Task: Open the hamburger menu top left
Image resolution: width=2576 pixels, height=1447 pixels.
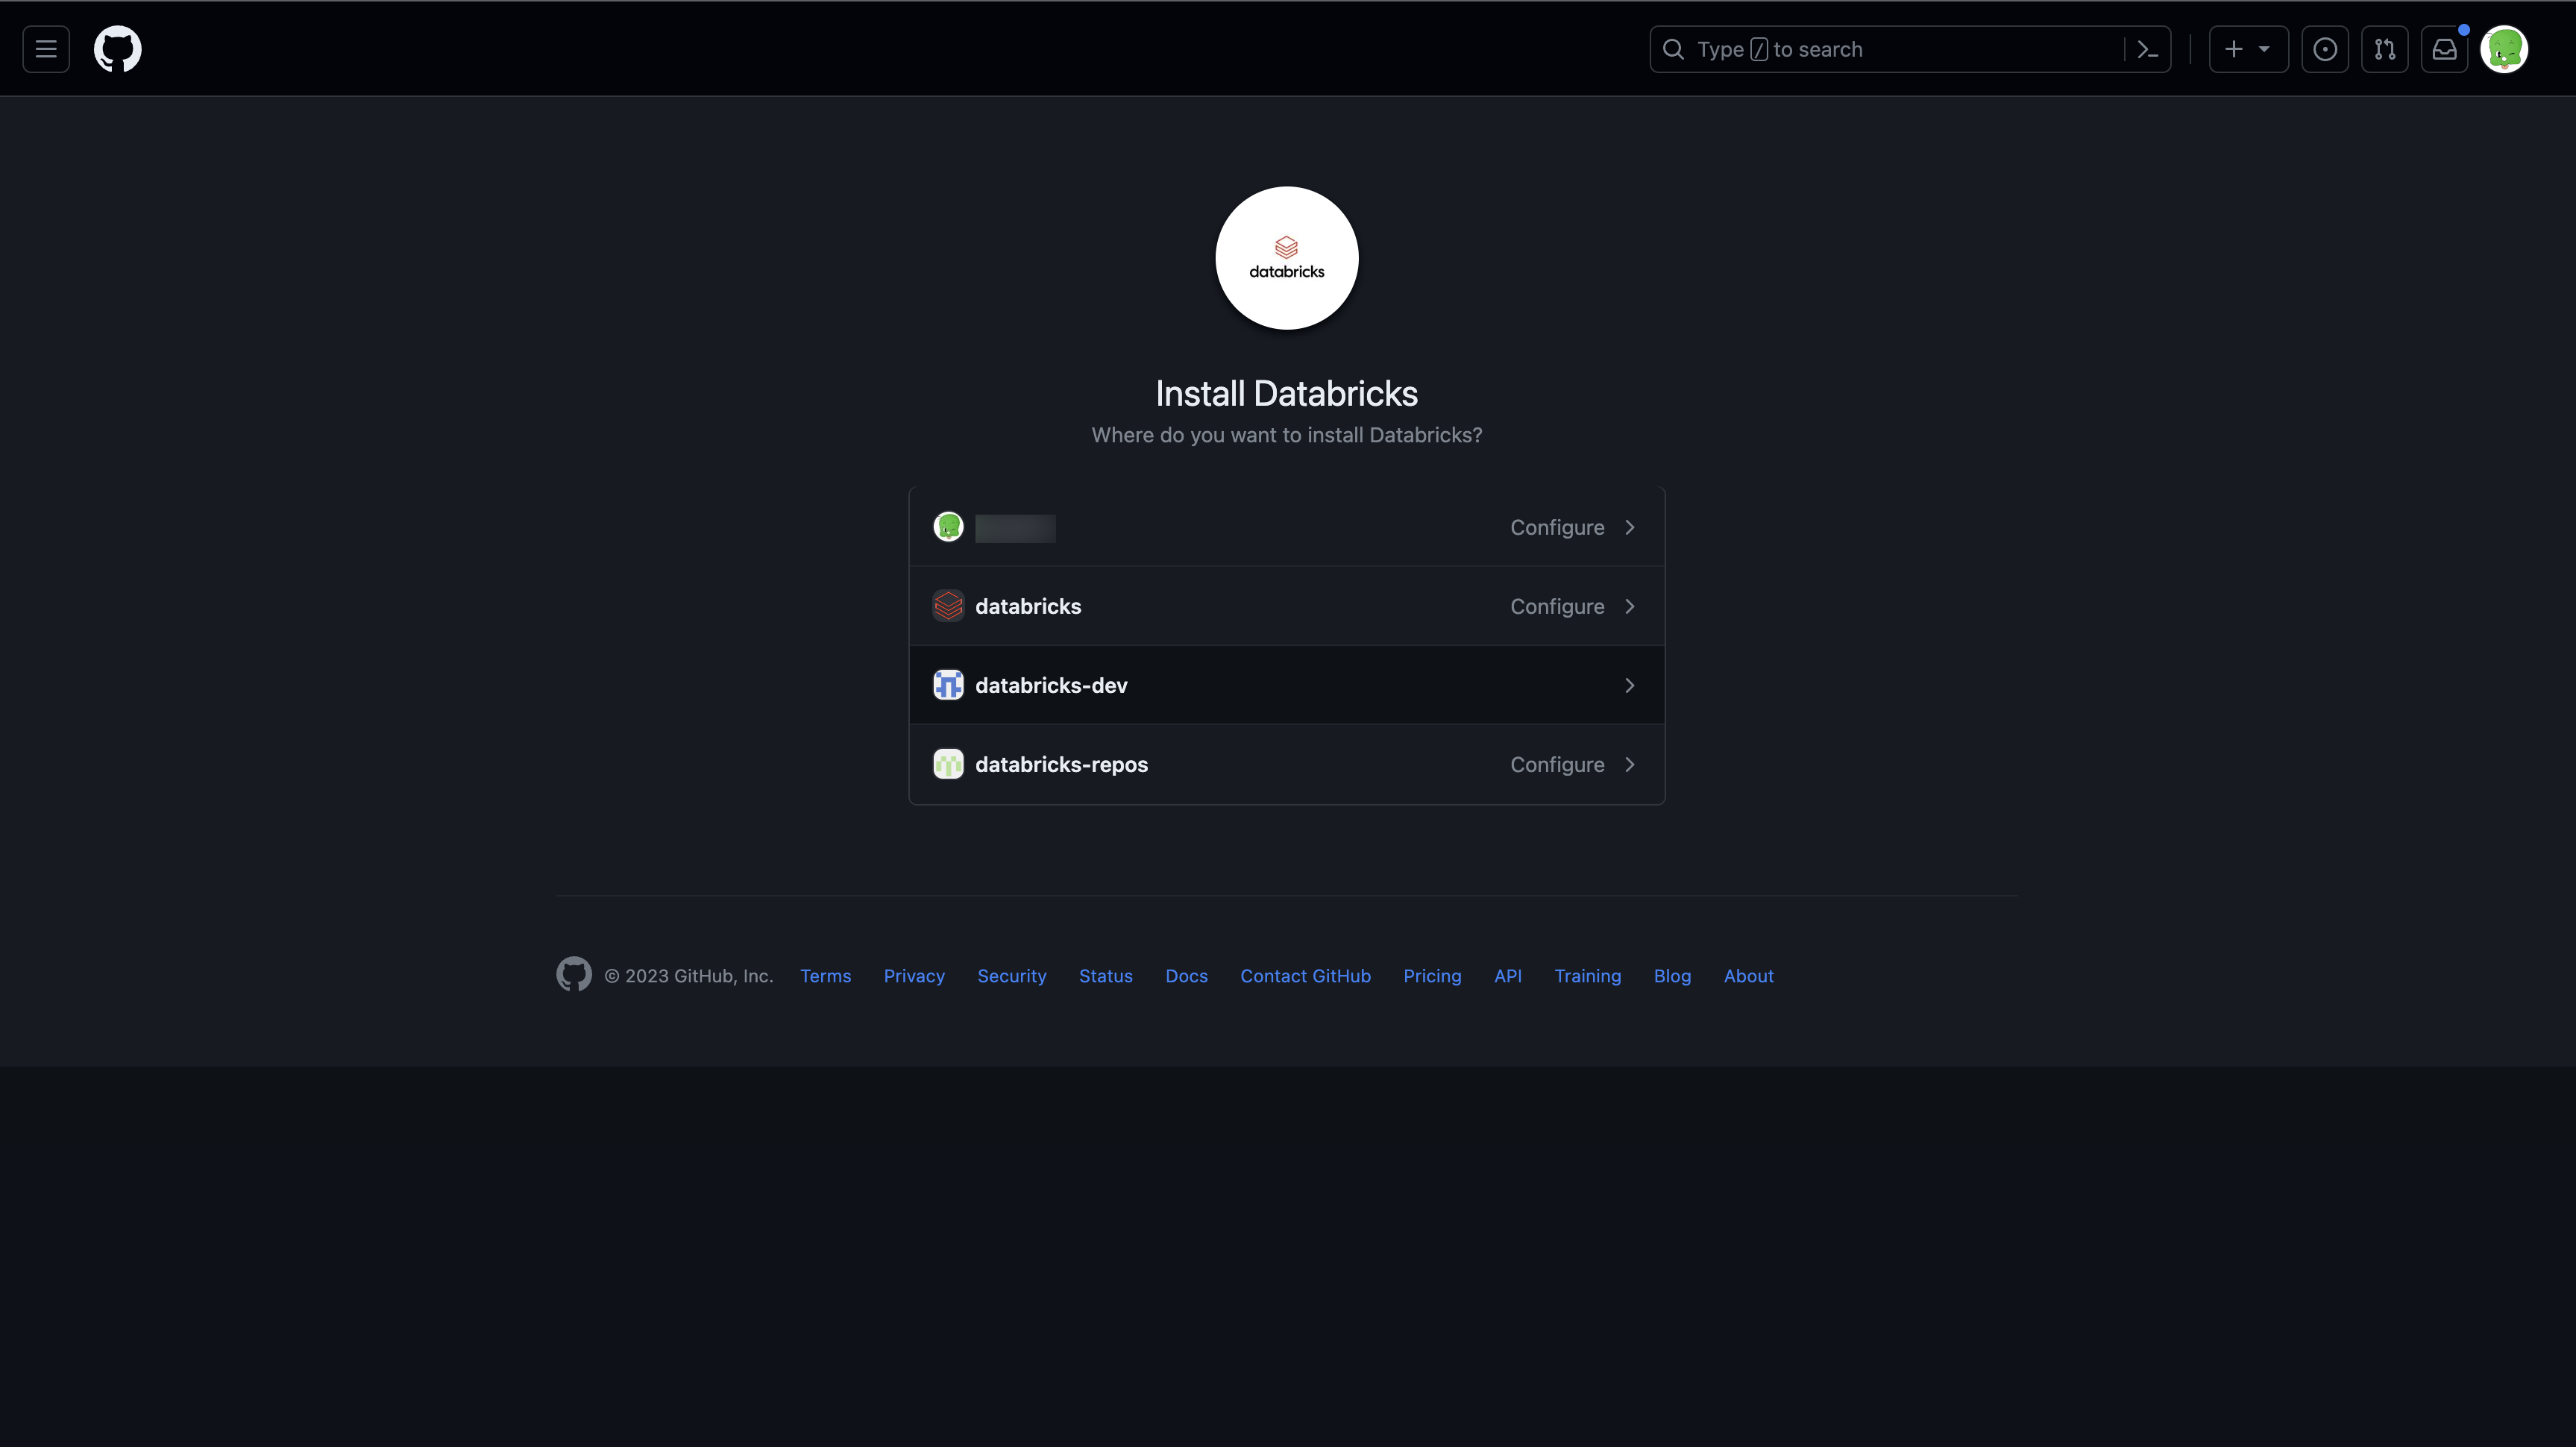Action: tap(44, 48)
